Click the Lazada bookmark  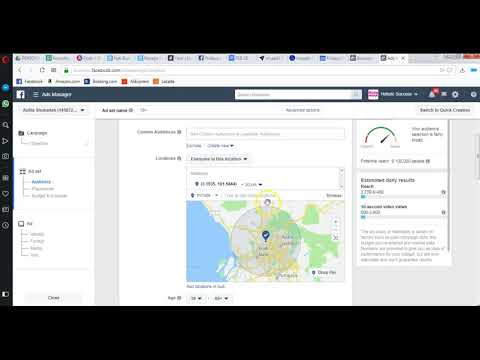(x=164, y=81)
